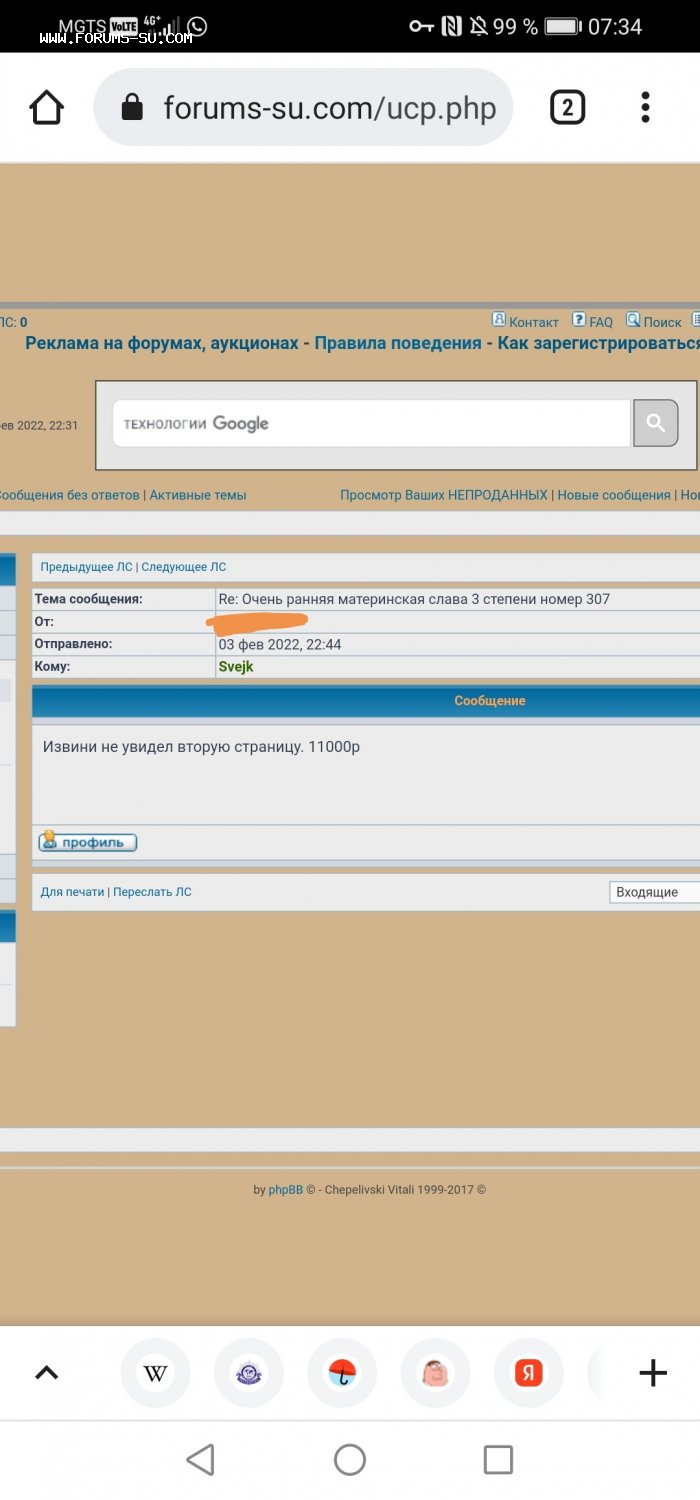
Task: Tap the browser home icon
Action: tap(47, 108)
